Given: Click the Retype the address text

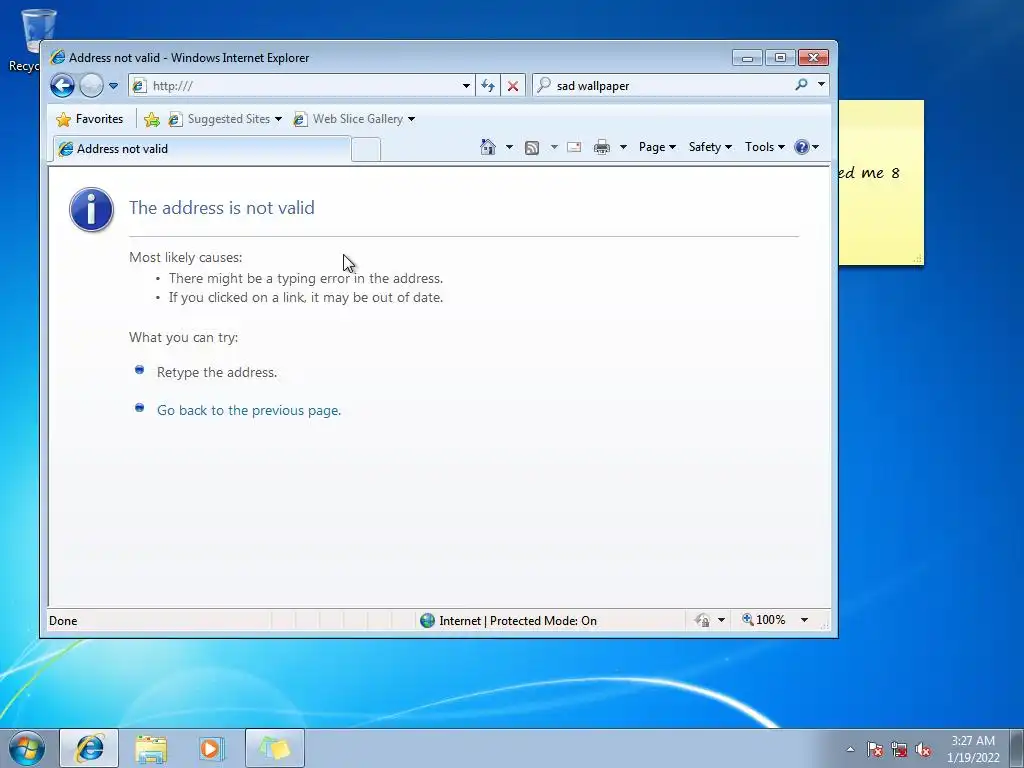Looking at the screenshot, I should point(217,372).
